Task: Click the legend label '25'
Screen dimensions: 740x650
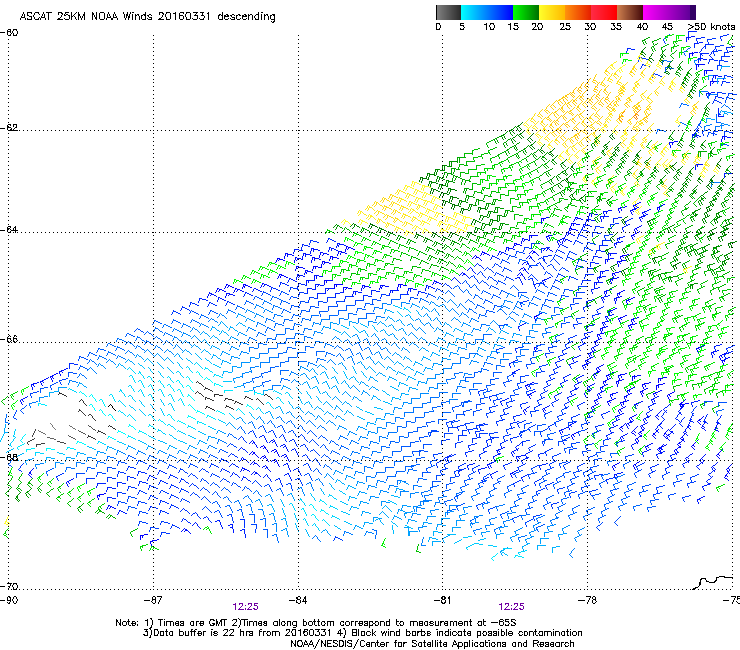Action: click(565, 27)
